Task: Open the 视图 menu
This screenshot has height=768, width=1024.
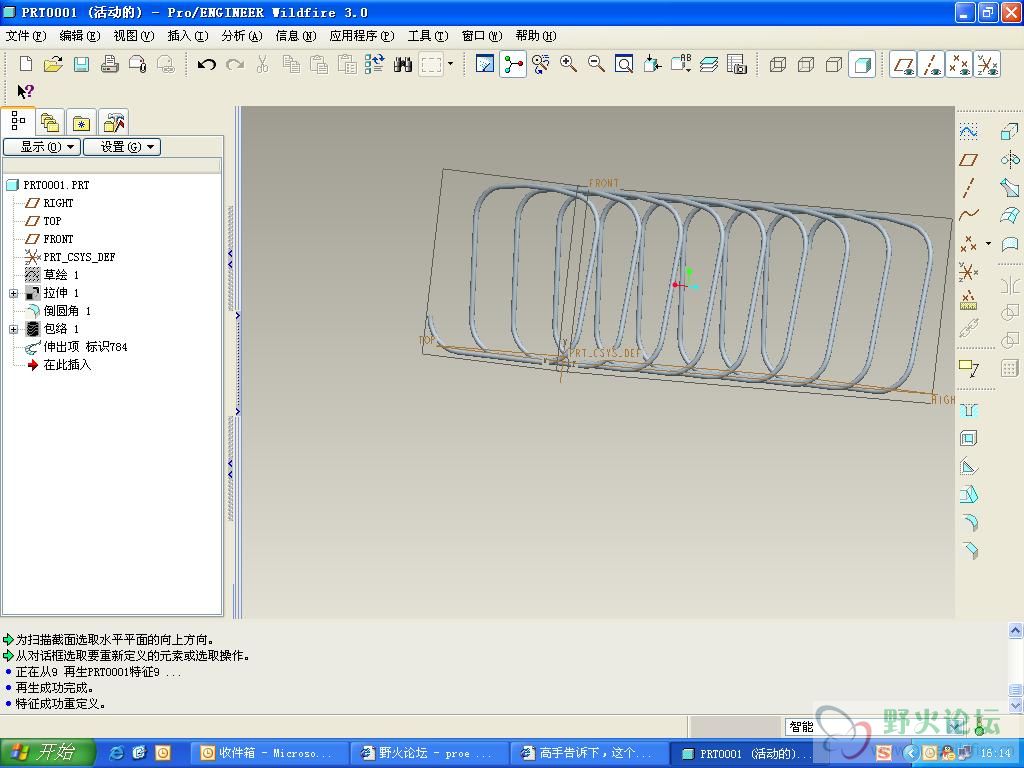Action: click(134, 36)
